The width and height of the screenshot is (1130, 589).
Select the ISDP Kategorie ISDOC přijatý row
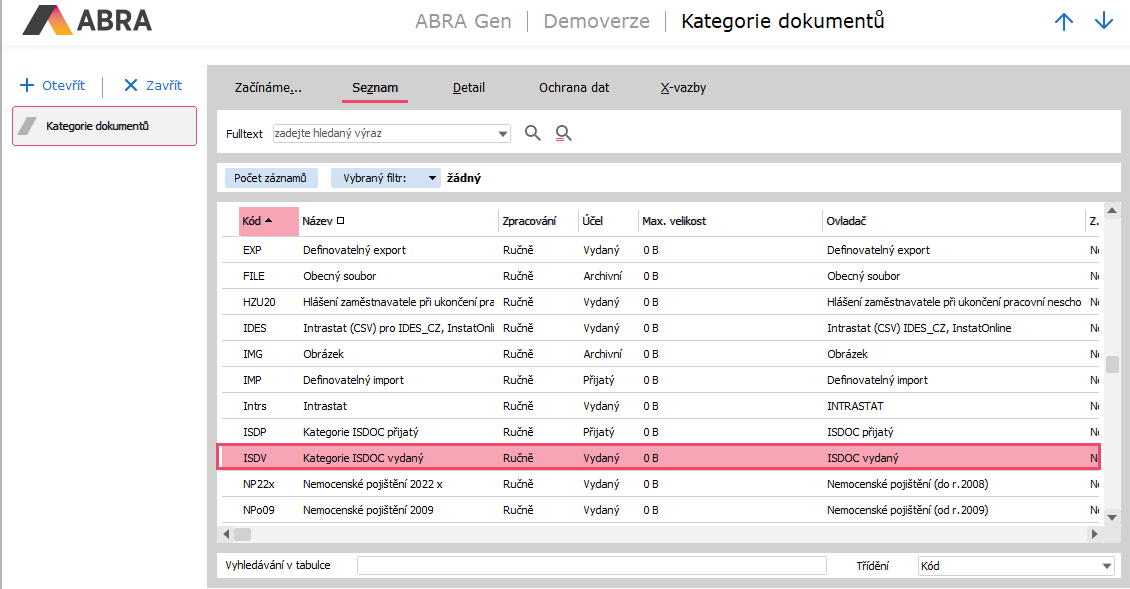[x=659, y=432]
